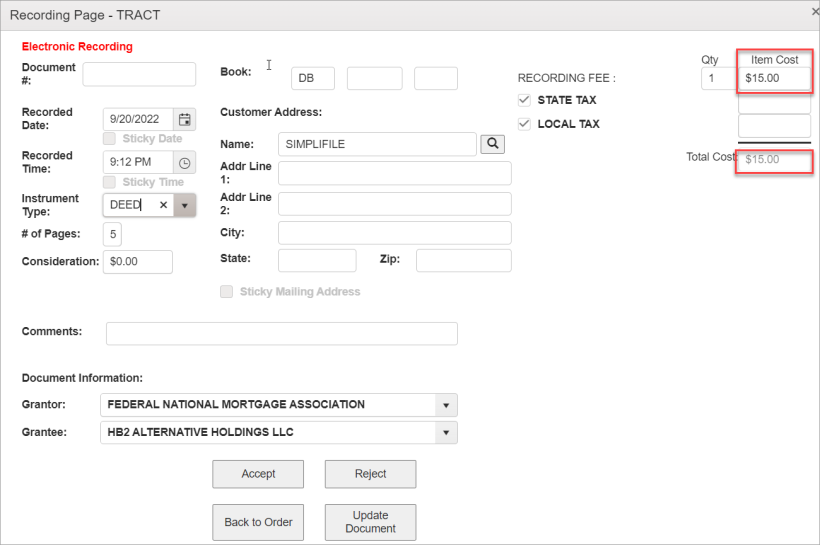Click the customer name search magnifier icon

point(492,144)
